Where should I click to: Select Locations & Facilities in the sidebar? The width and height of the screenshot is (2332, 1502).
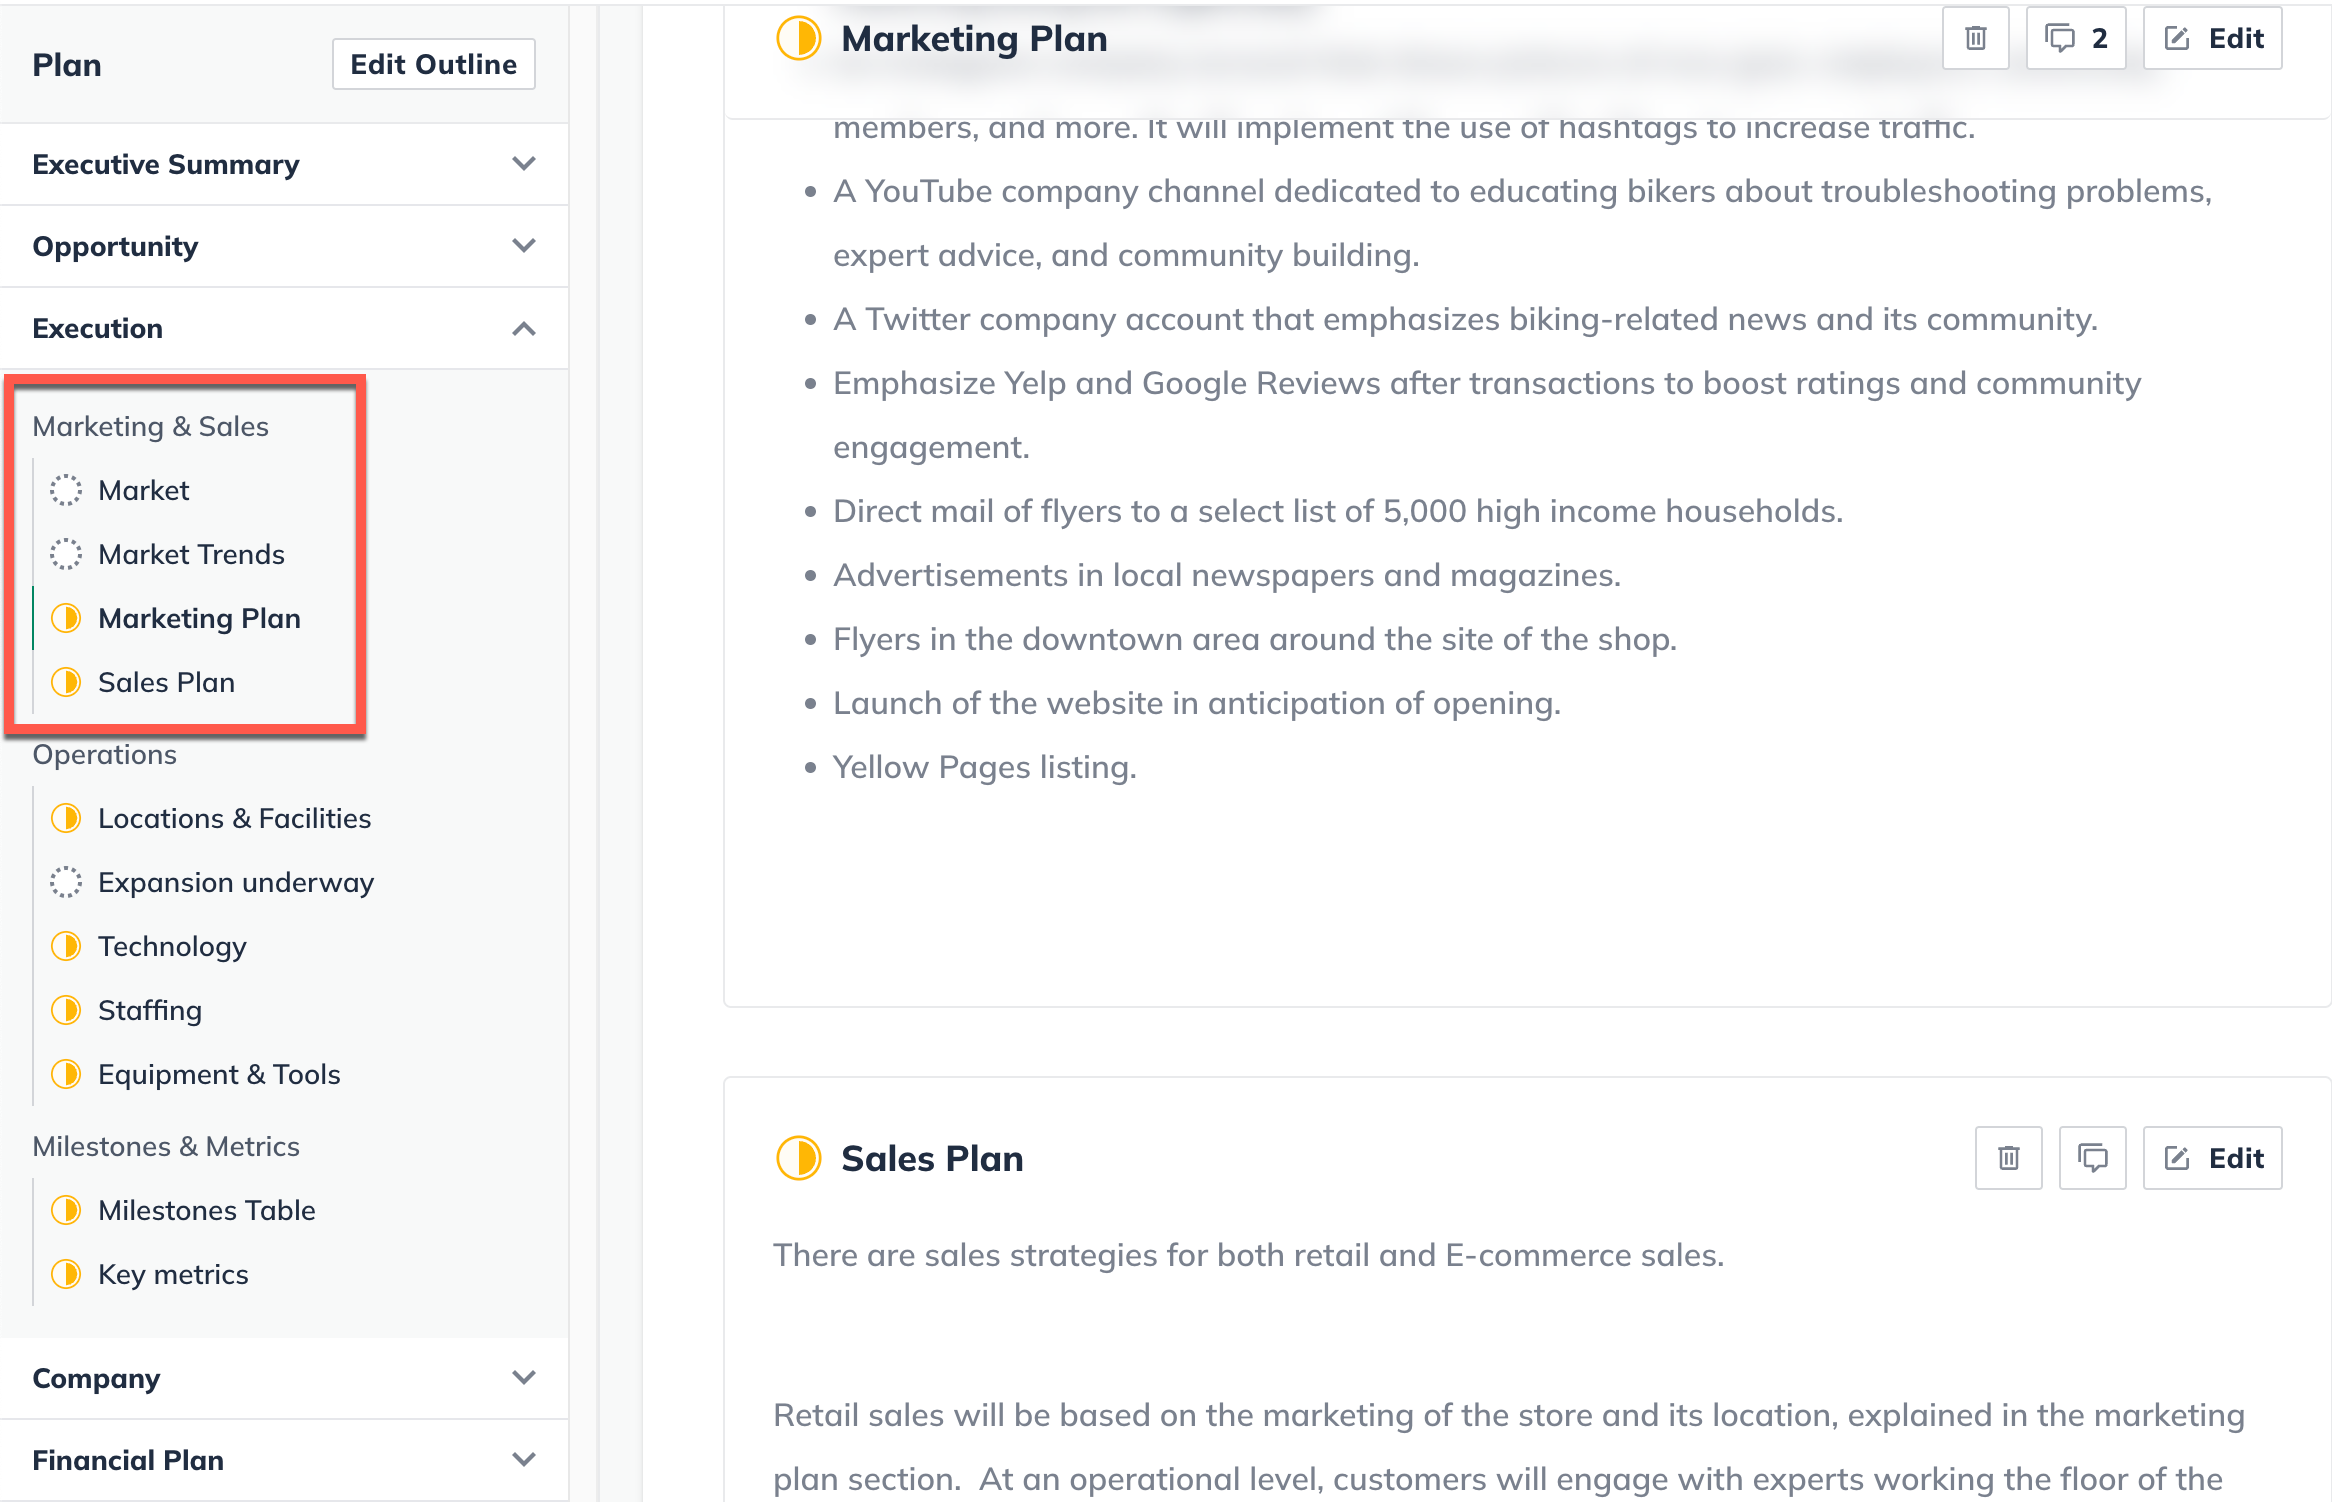click(x=235, y=818)
